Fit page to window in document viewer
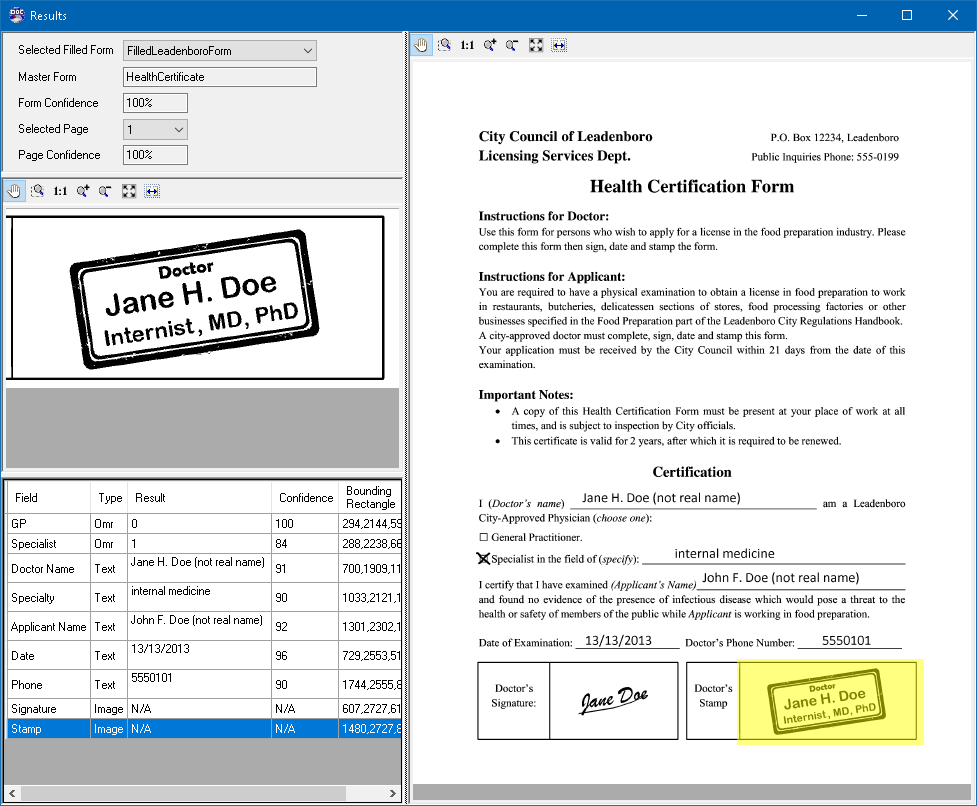This screenshot has height=806, width=977. point(536,45)
